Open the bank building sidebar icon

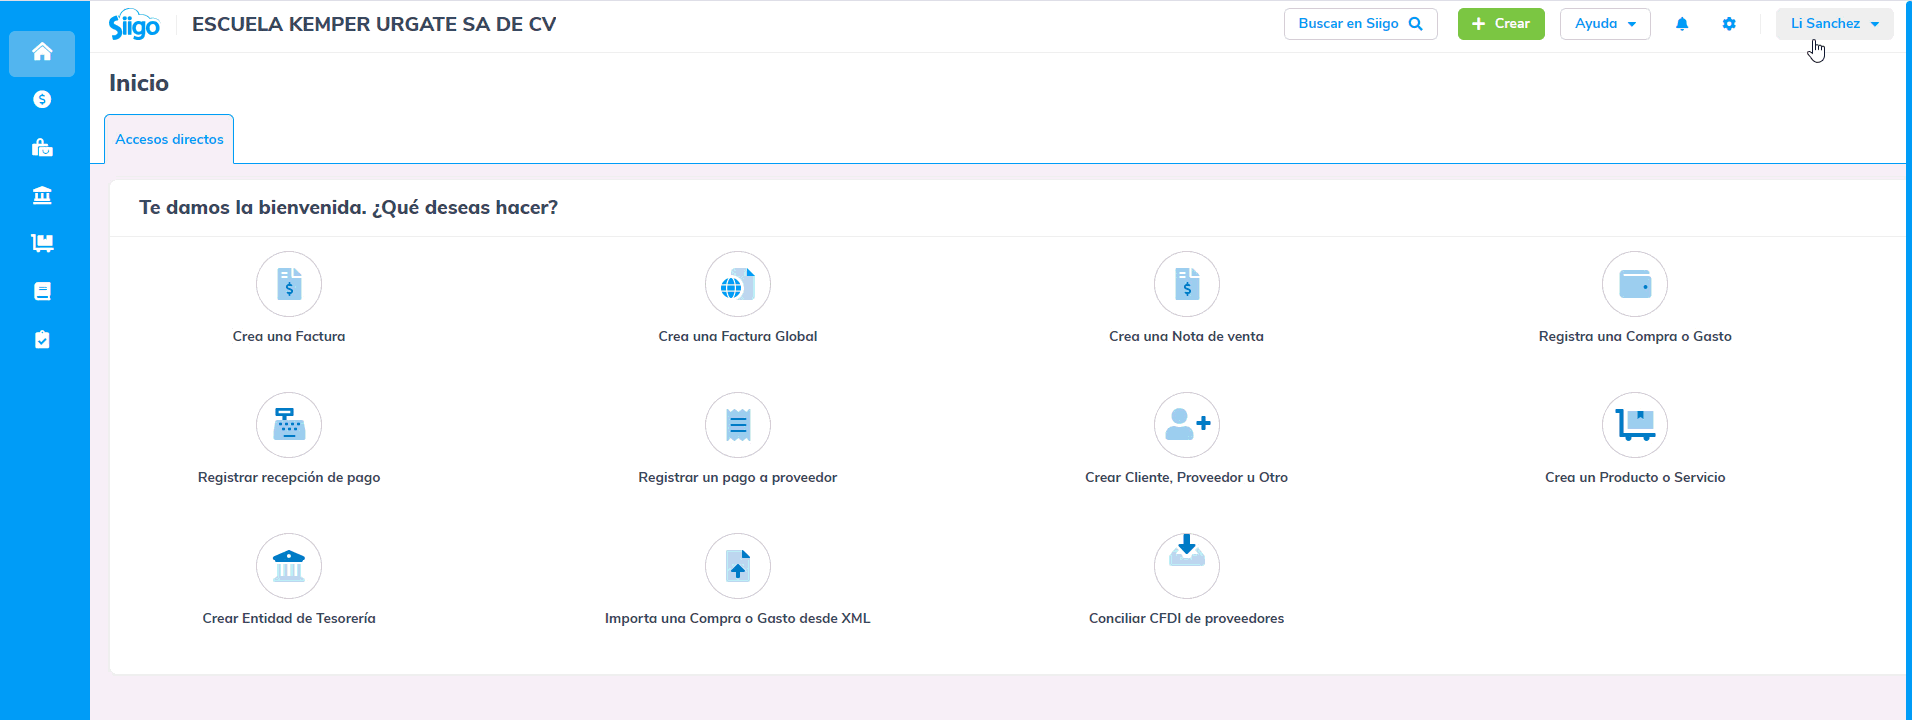click(42, 195)
